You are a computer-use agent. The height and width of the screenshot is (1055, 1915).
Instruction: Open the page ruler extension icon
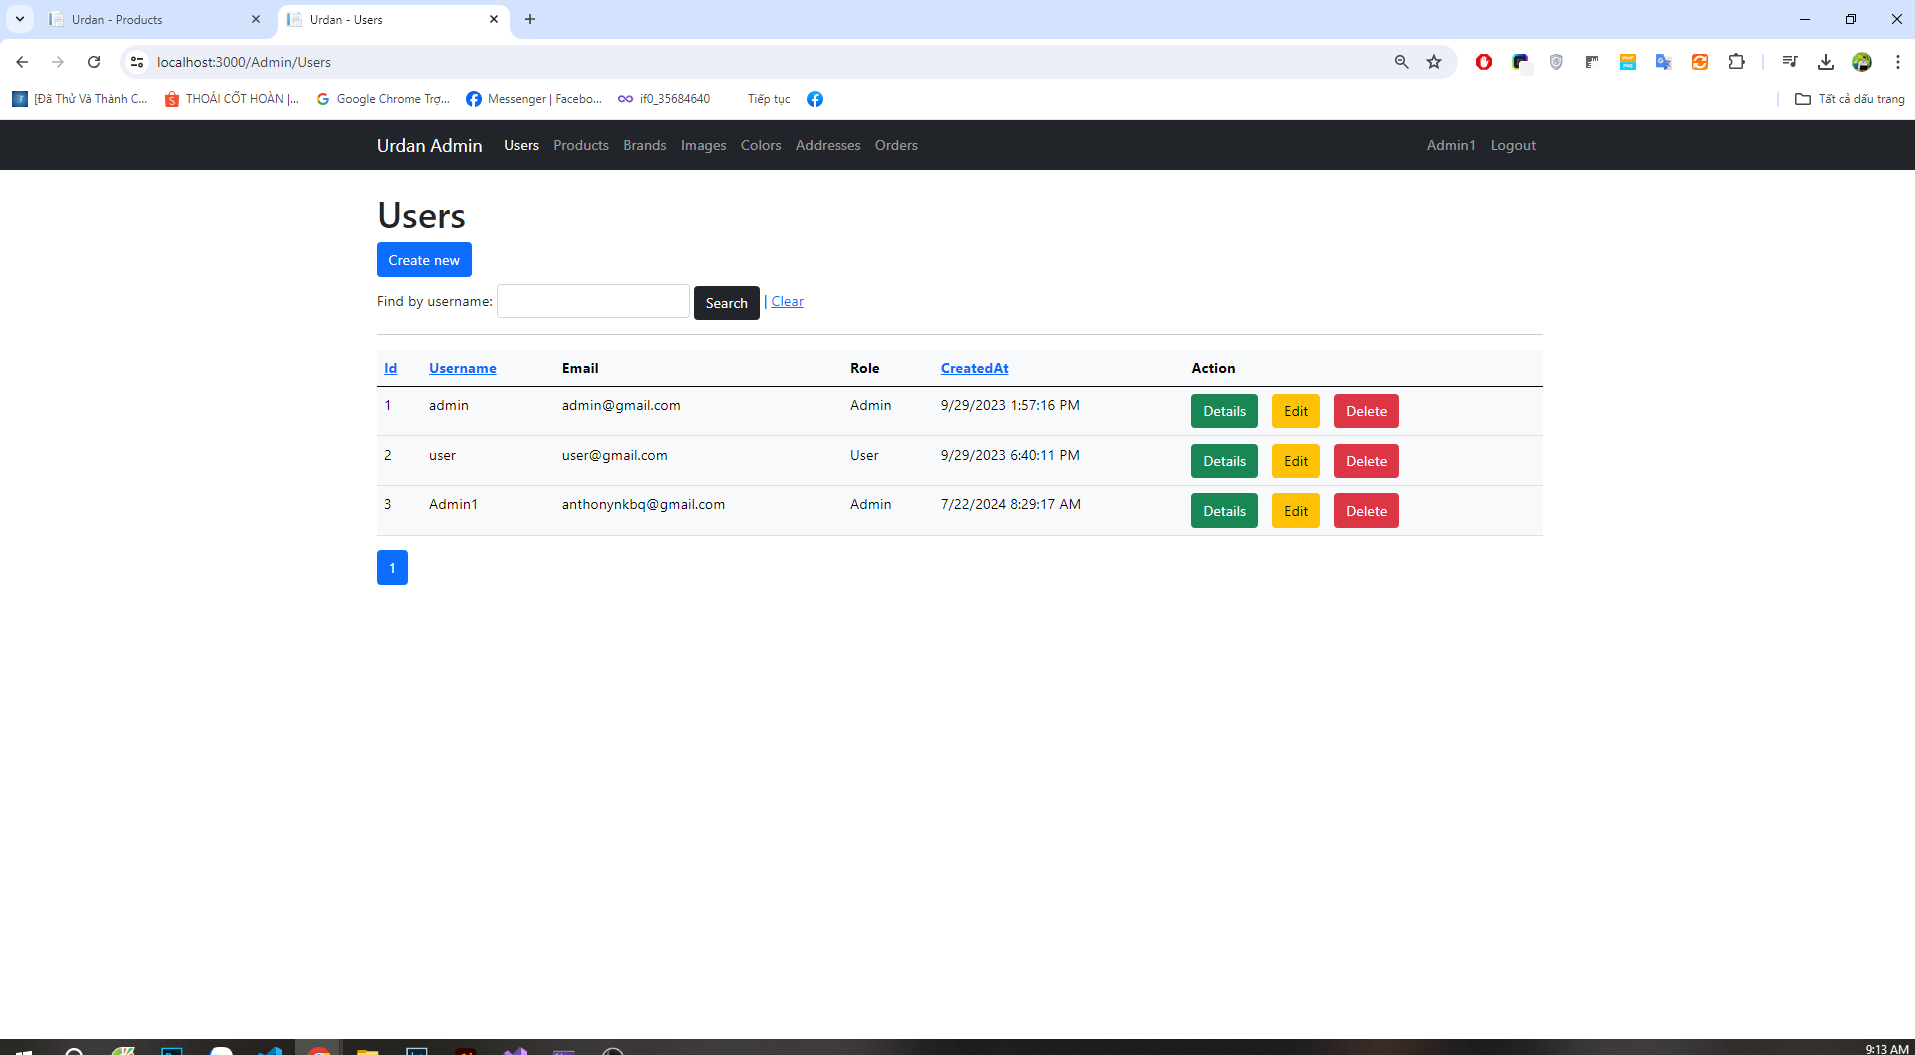[x=1592, y=62]
